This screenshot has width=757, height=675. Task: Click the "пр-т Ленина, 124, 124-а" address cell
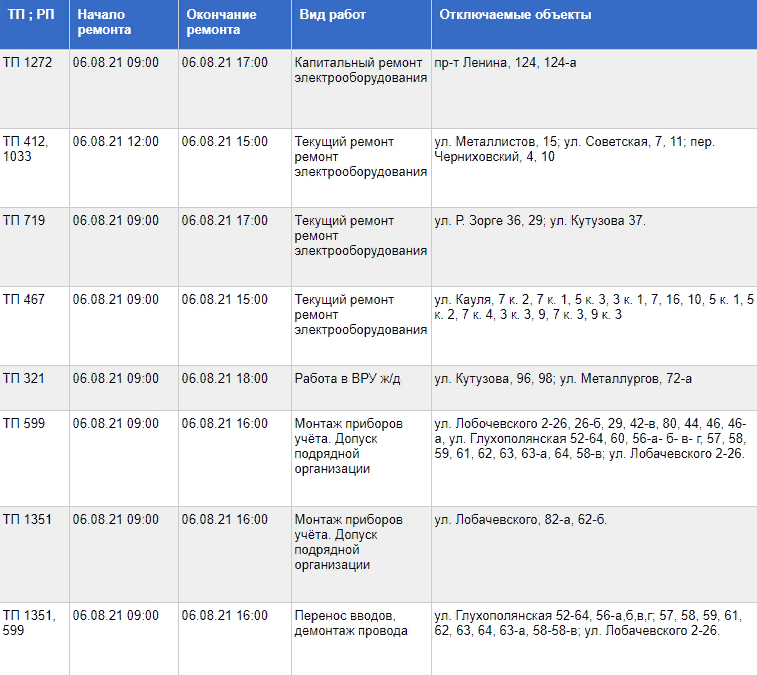point(505,62)
